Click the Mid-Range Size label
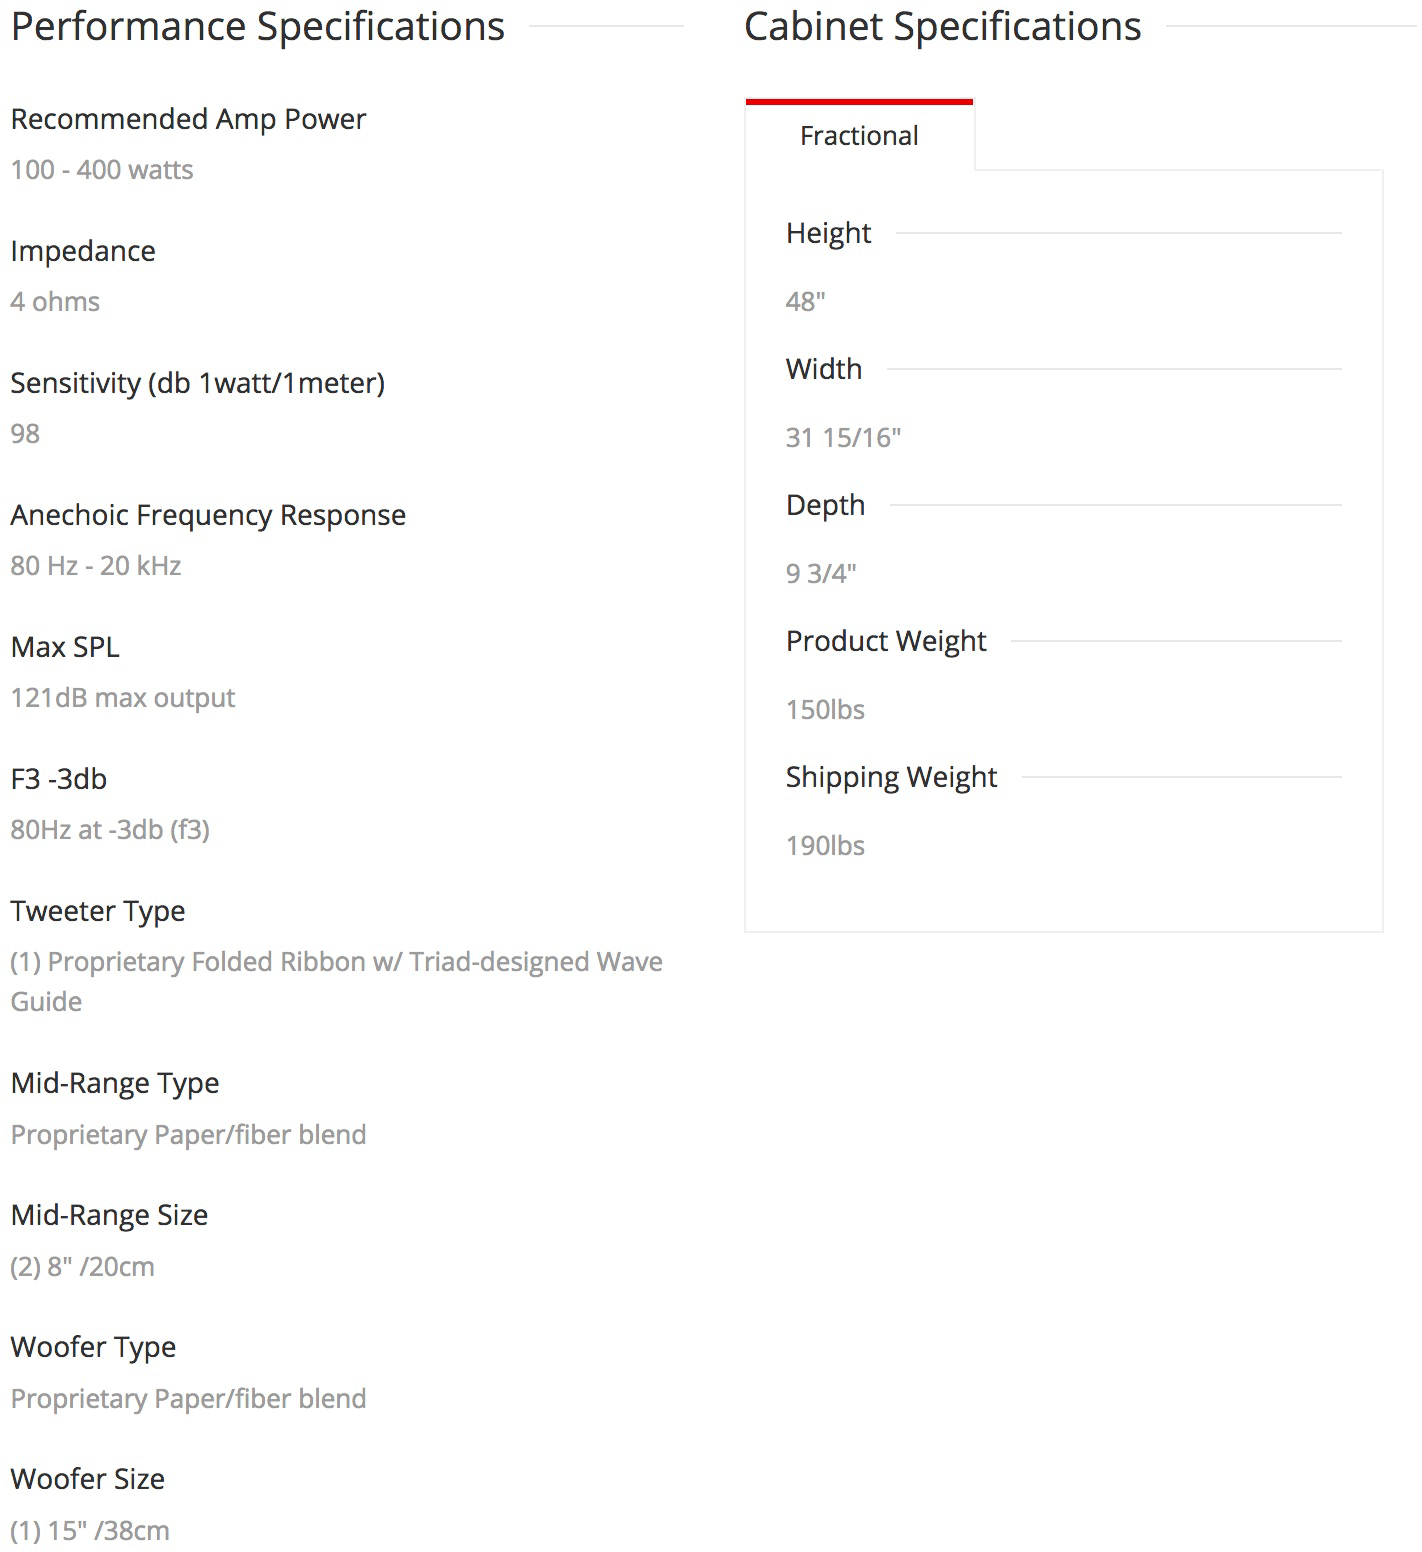Viewport: 1422px width, 1552px height. [x=109, y=1215]
